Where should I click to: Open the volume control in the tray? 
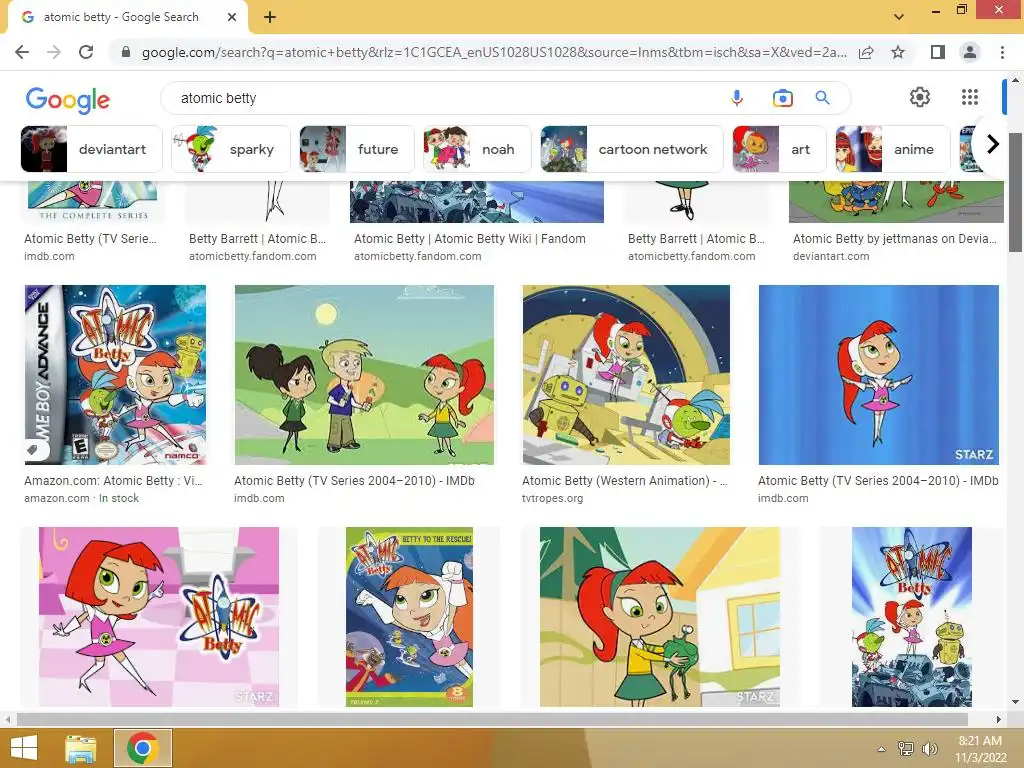929,749
